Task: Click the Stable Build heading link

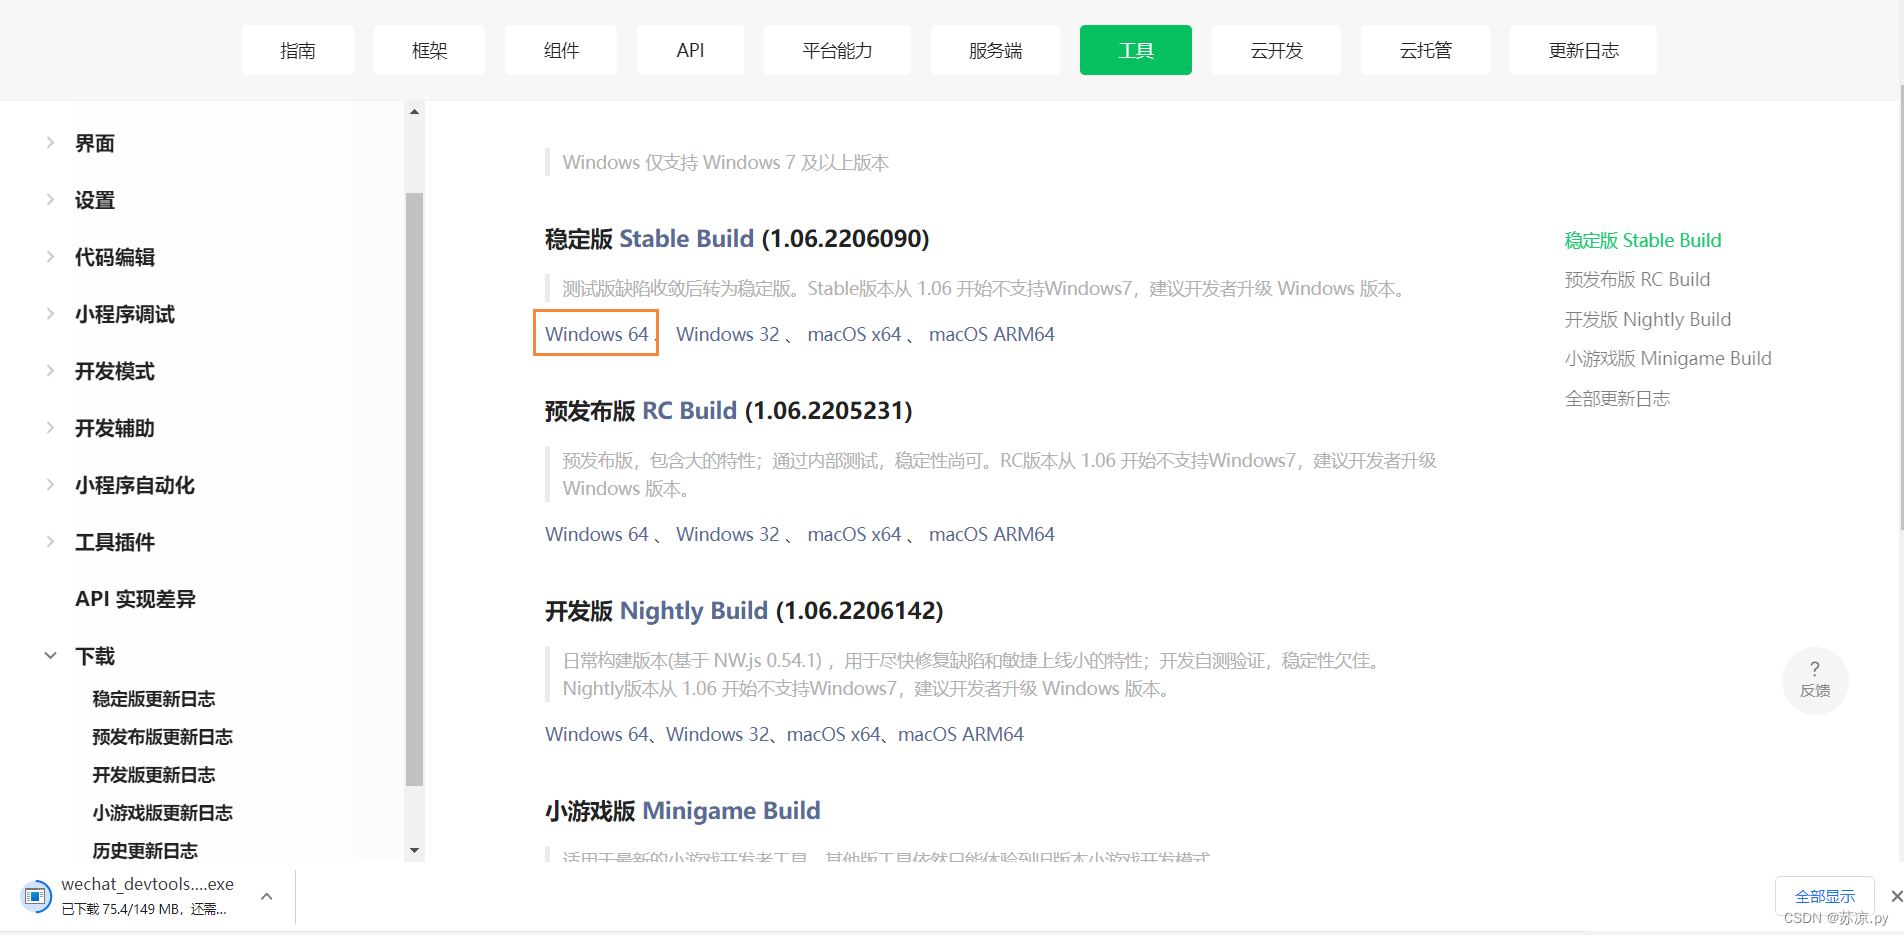Action: click(x=686, y=239)
